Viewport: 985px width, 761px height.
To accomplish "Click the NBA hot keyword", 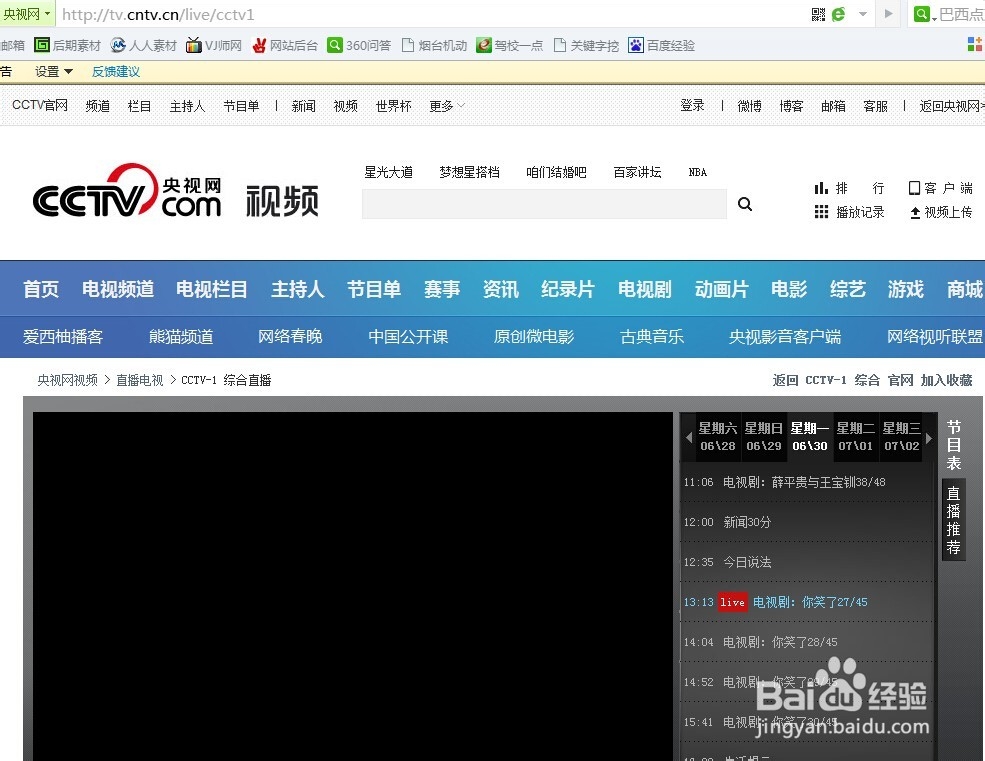I will coord(698,172).
